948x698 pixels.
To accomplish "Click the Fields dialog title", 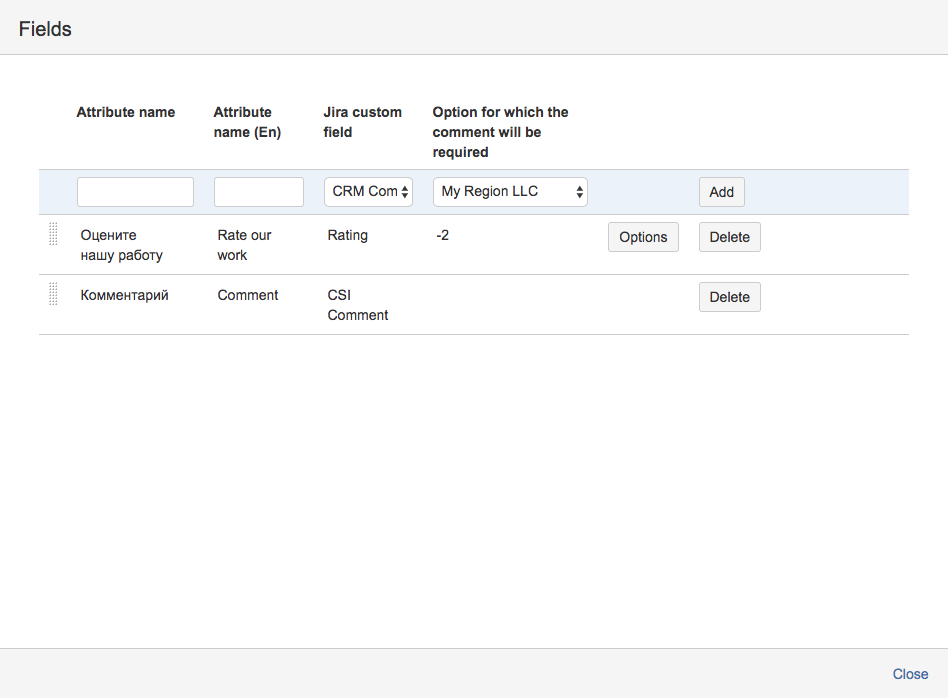I will click(x=45, y=29).
